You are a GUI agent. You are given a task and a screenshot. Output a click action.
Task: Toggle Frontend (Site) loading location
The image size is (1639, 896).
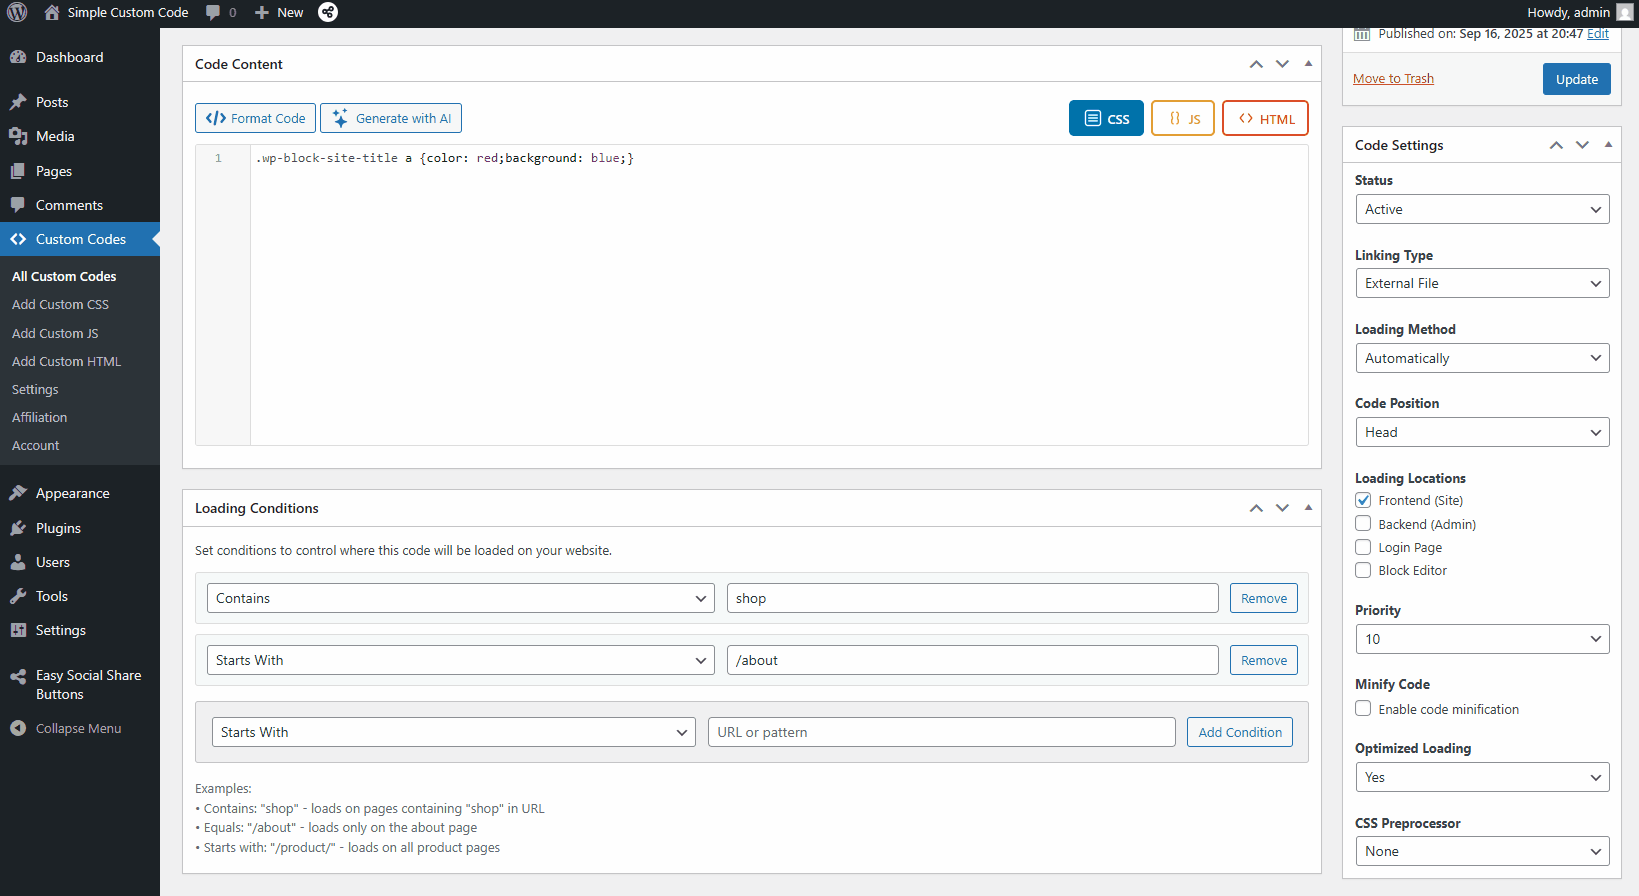[x=1363, y=500]
